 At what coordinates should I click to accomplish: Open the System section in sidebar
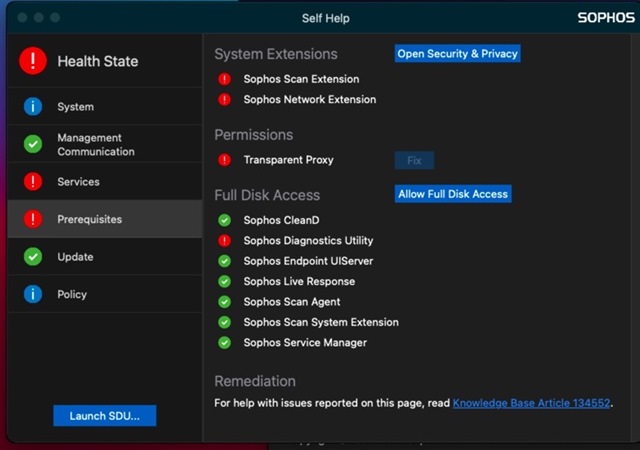pos(105,107)
